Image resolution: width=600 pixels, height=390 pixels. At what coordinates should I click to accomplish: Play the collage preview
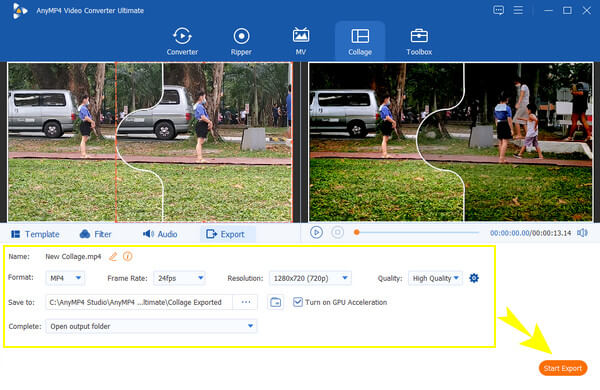pyautogui.click(x=316, y=232)
